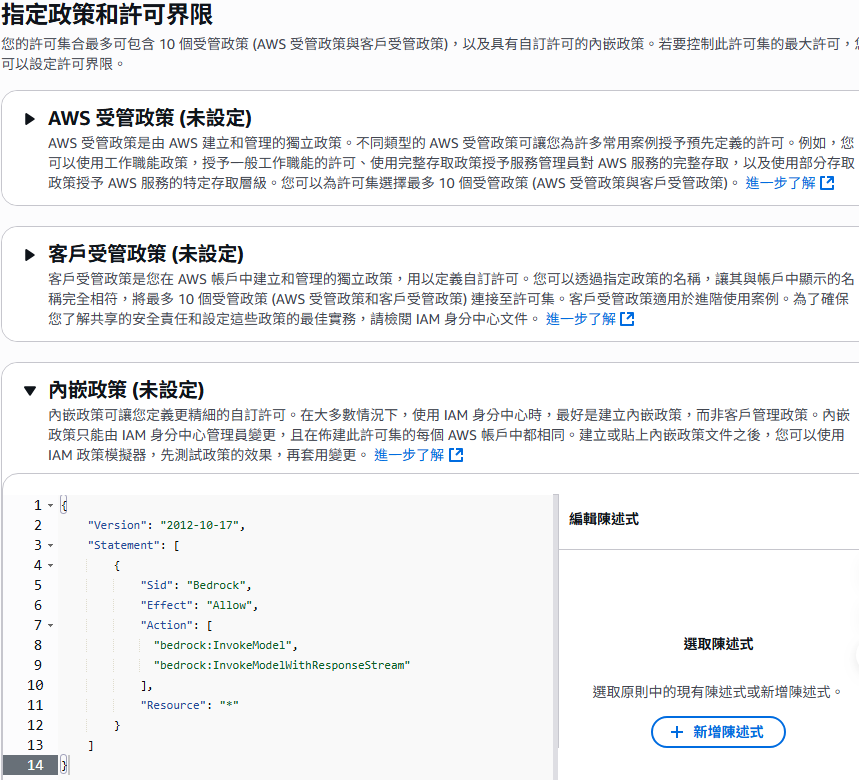Click external link icon in 客戶受管政策 description
The image size is (859, 780).
[627, 319]
